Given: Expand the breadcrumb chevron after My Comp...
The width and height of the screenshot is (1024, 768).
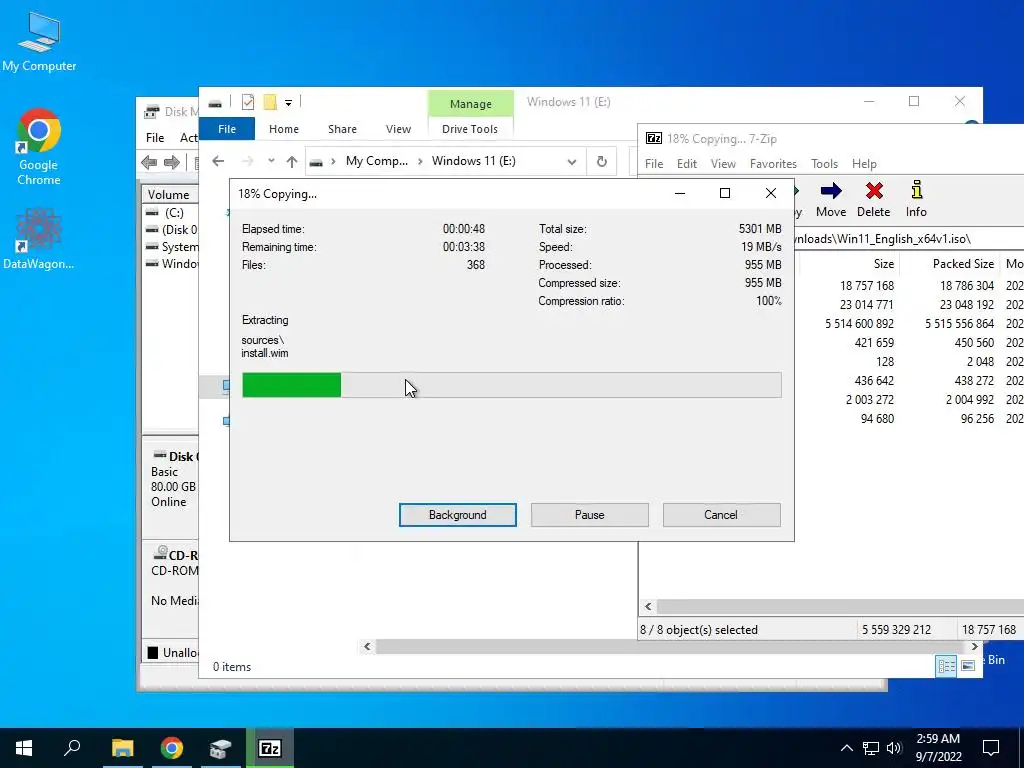Looking at the screenshot, I should coord(420,161).
